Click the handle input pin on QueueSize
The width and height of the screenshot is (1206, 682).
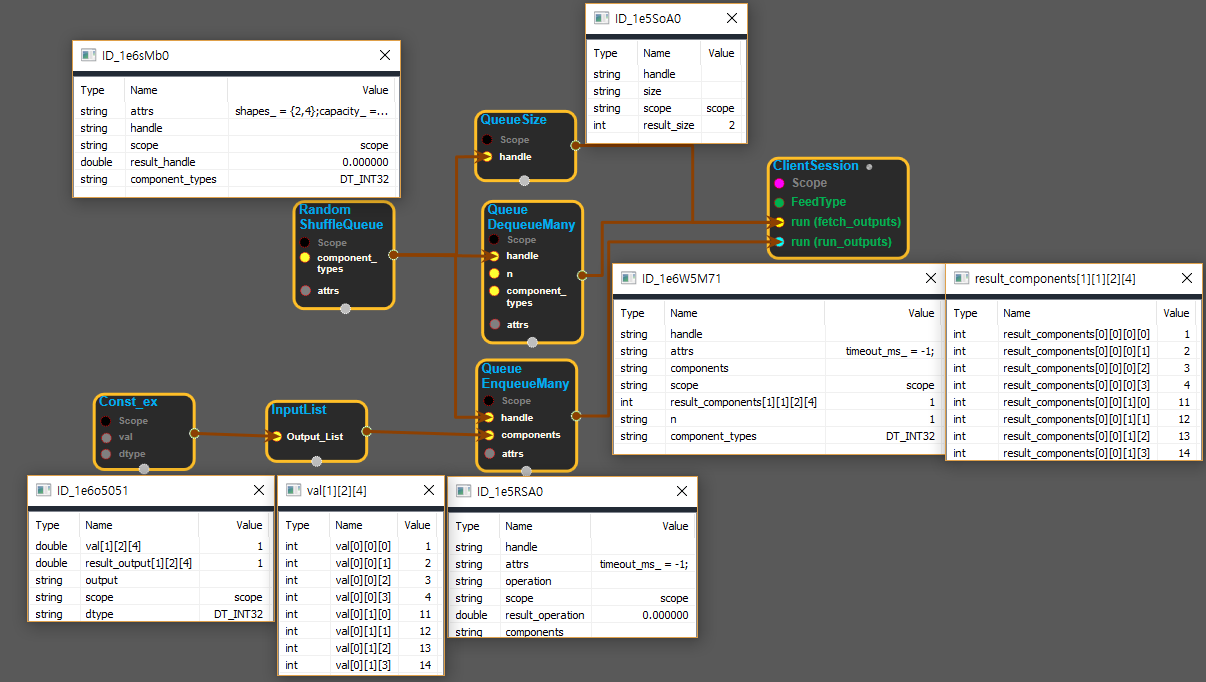[x=487, y=157]
